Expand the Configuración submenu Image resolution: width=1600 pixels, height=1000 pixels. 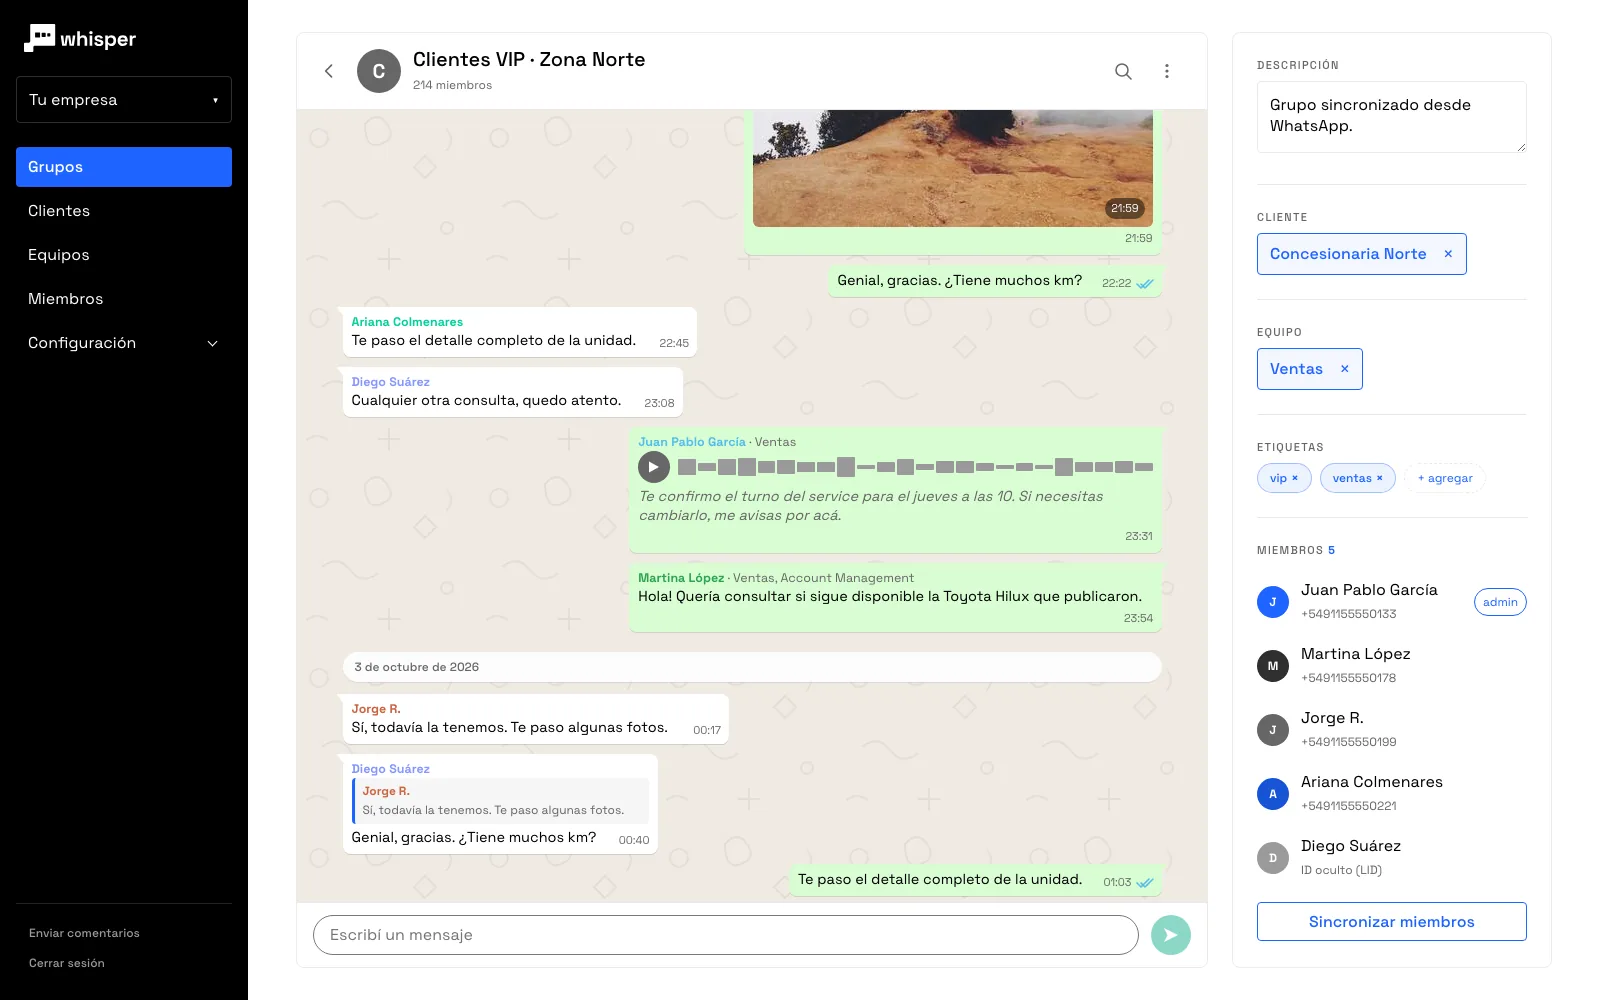124,343
